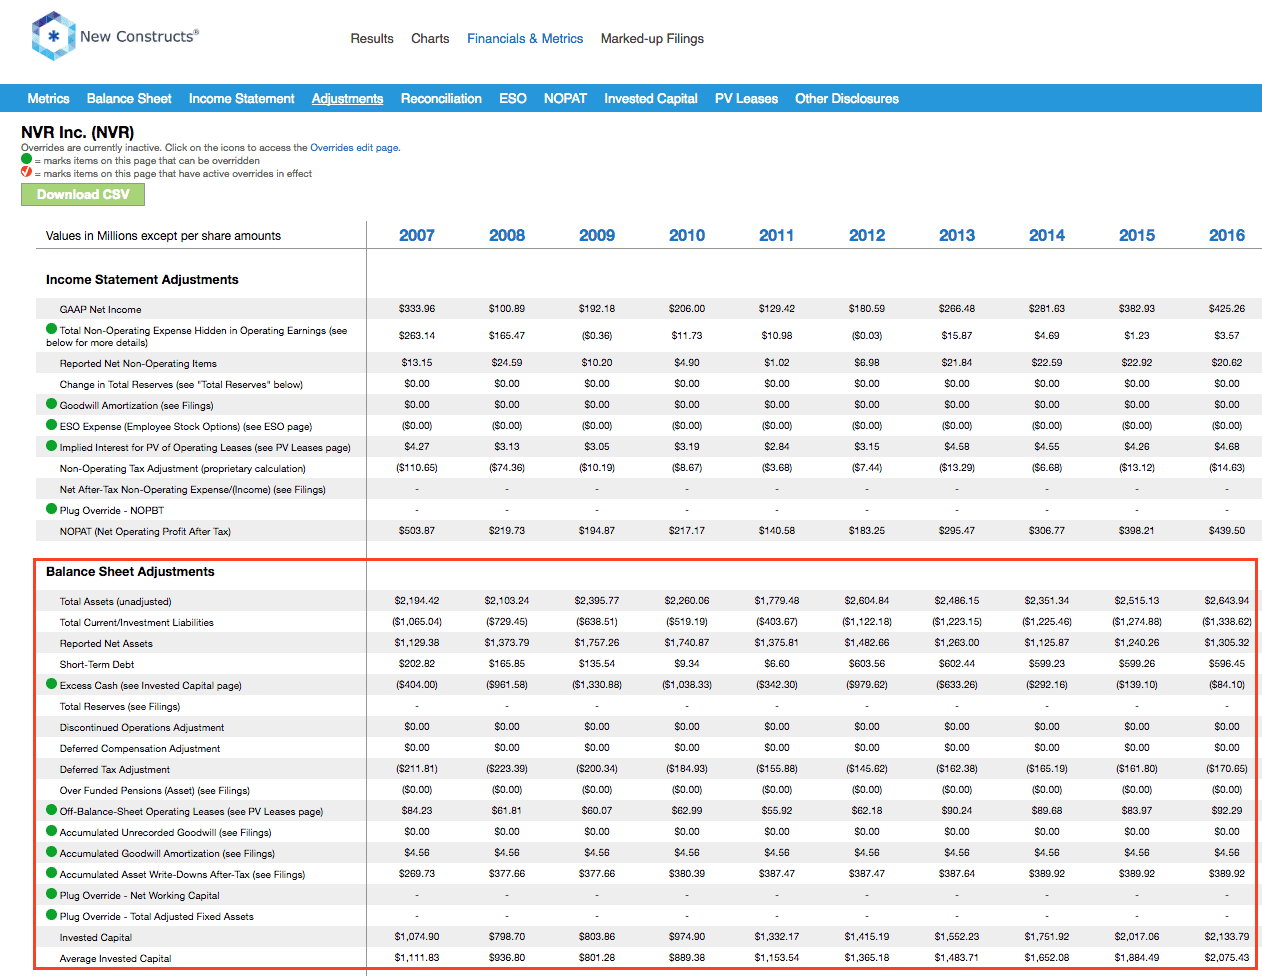1262x976 pixels.
Task: Select the 2014 column header
Action: coord(1047,235)
